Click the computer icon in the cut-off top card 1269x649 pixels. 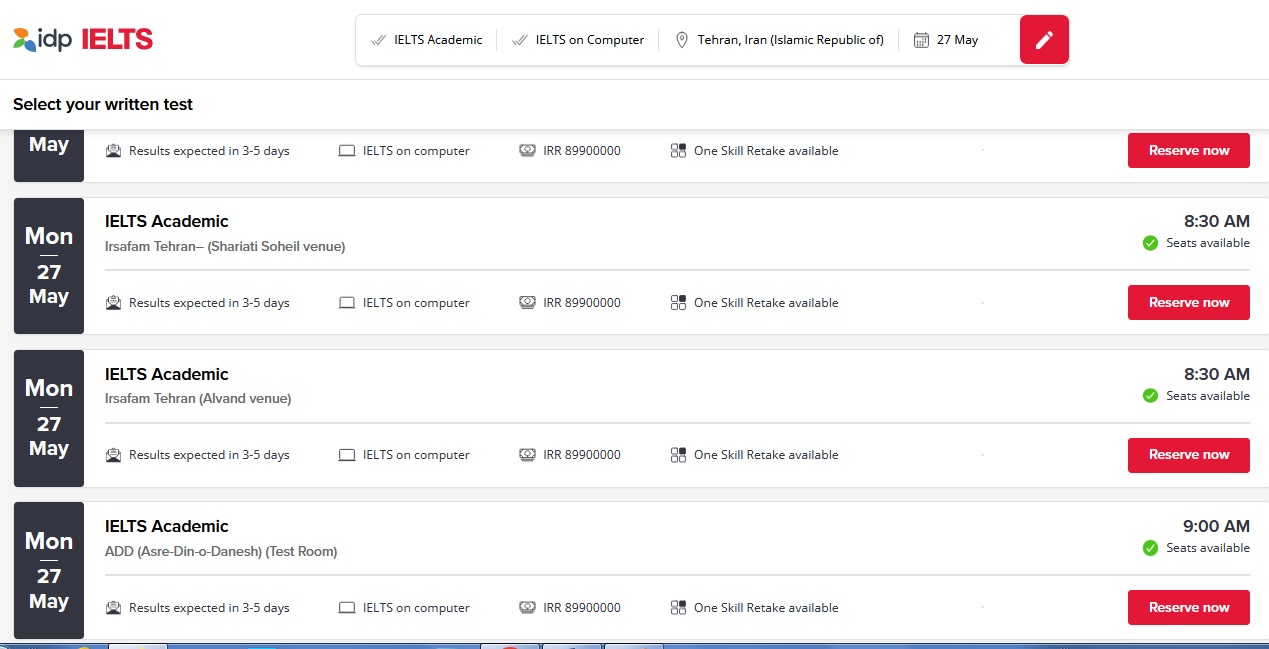click(x=347, y=151)
